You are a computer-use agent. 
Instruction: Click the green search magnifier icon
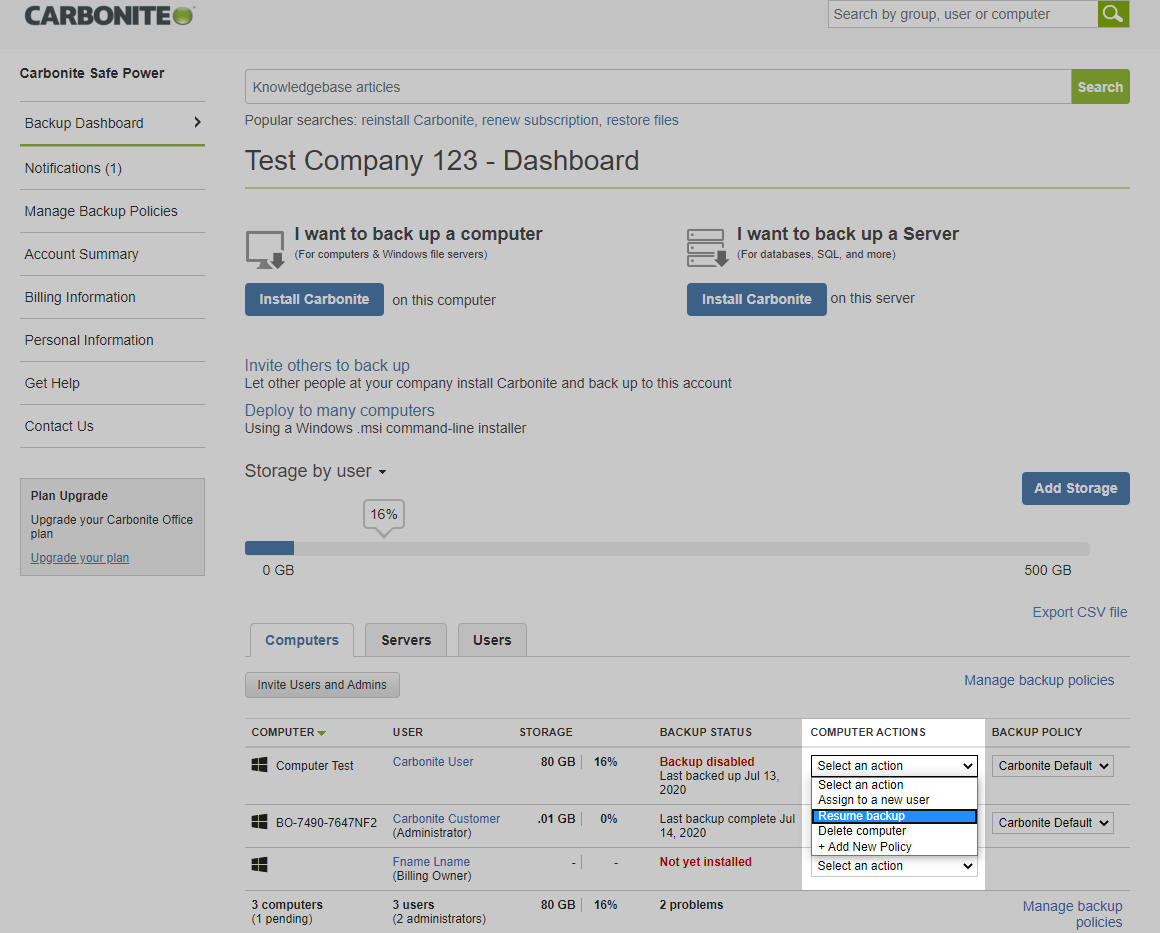[x=1113, y=14]
